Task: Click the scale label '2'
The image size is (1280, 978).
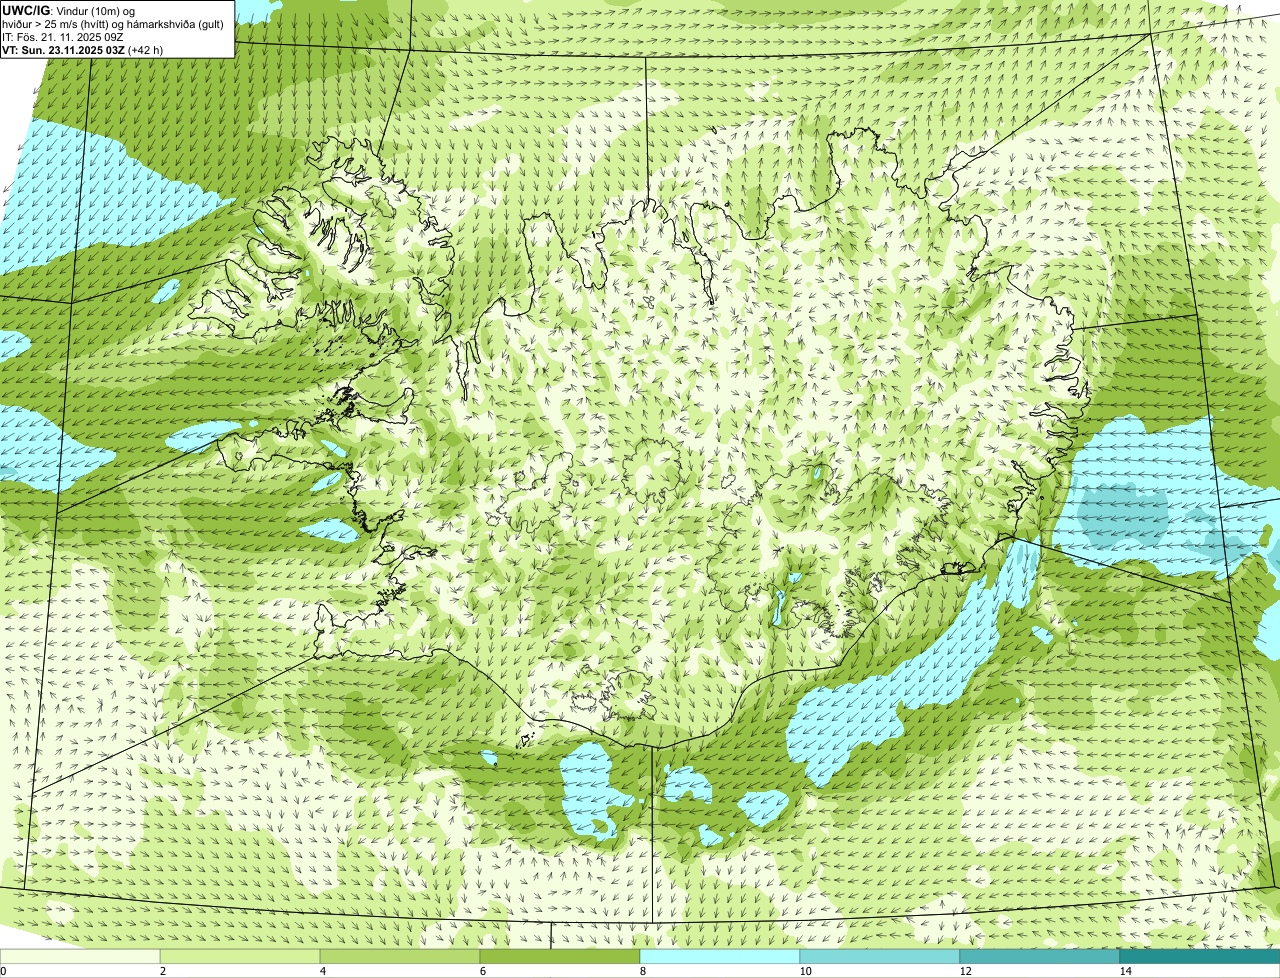Action: [x=163, y=971]
